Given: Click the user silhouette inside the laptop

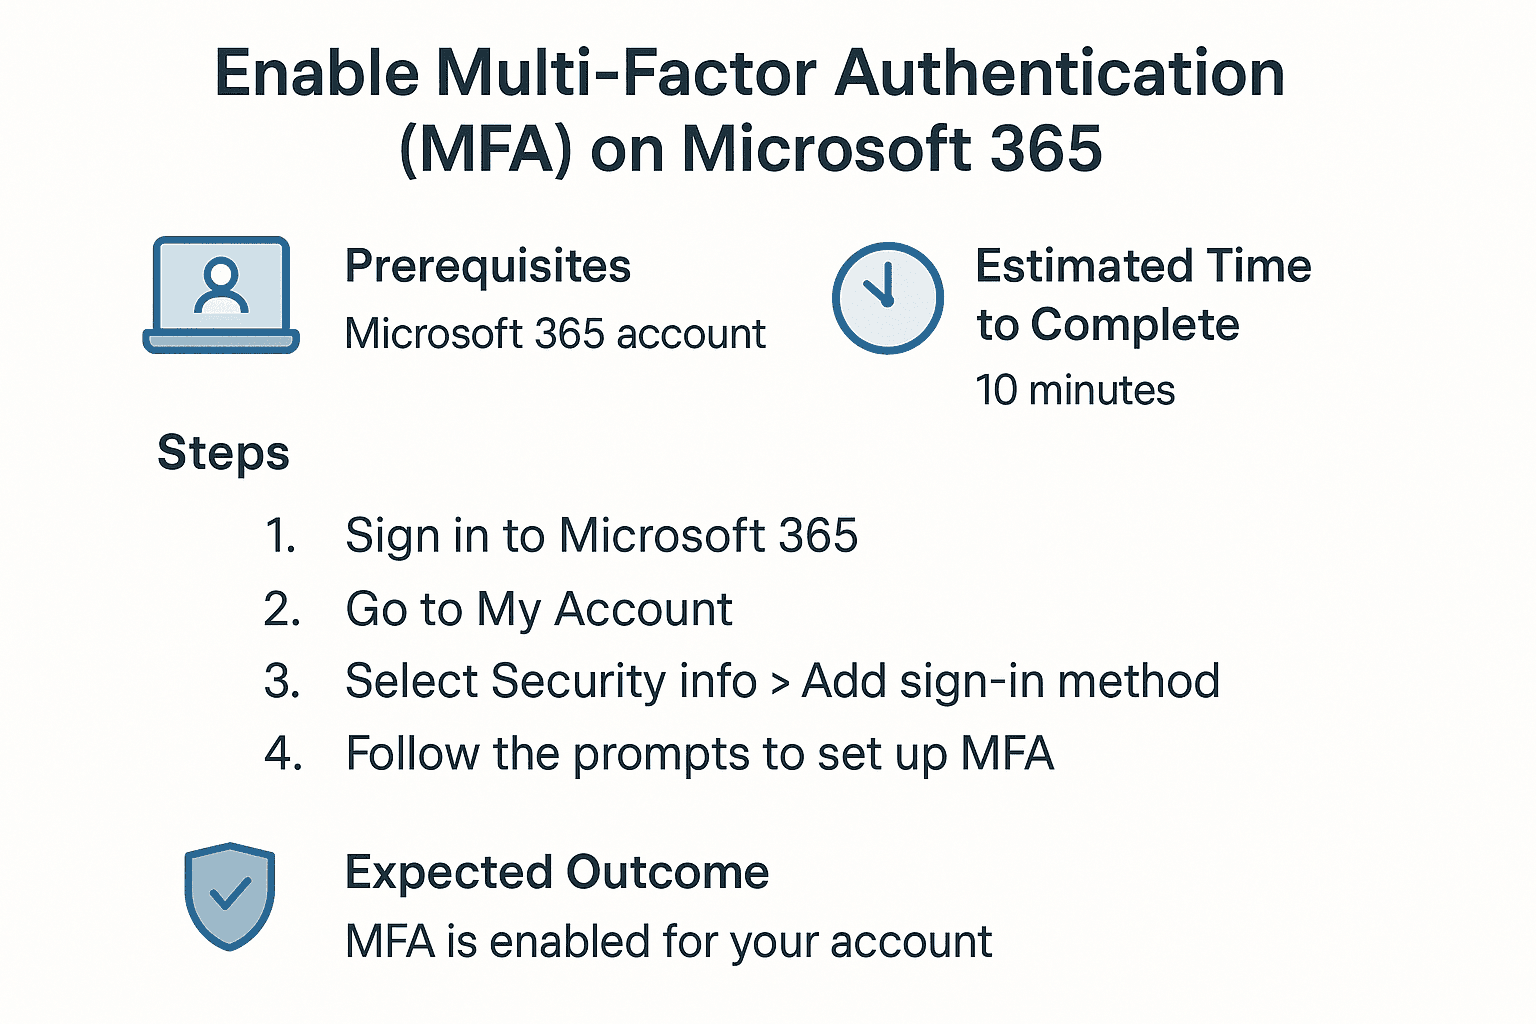Looking at the screenshot, I should pyautogui.click(x=220, y=286).
